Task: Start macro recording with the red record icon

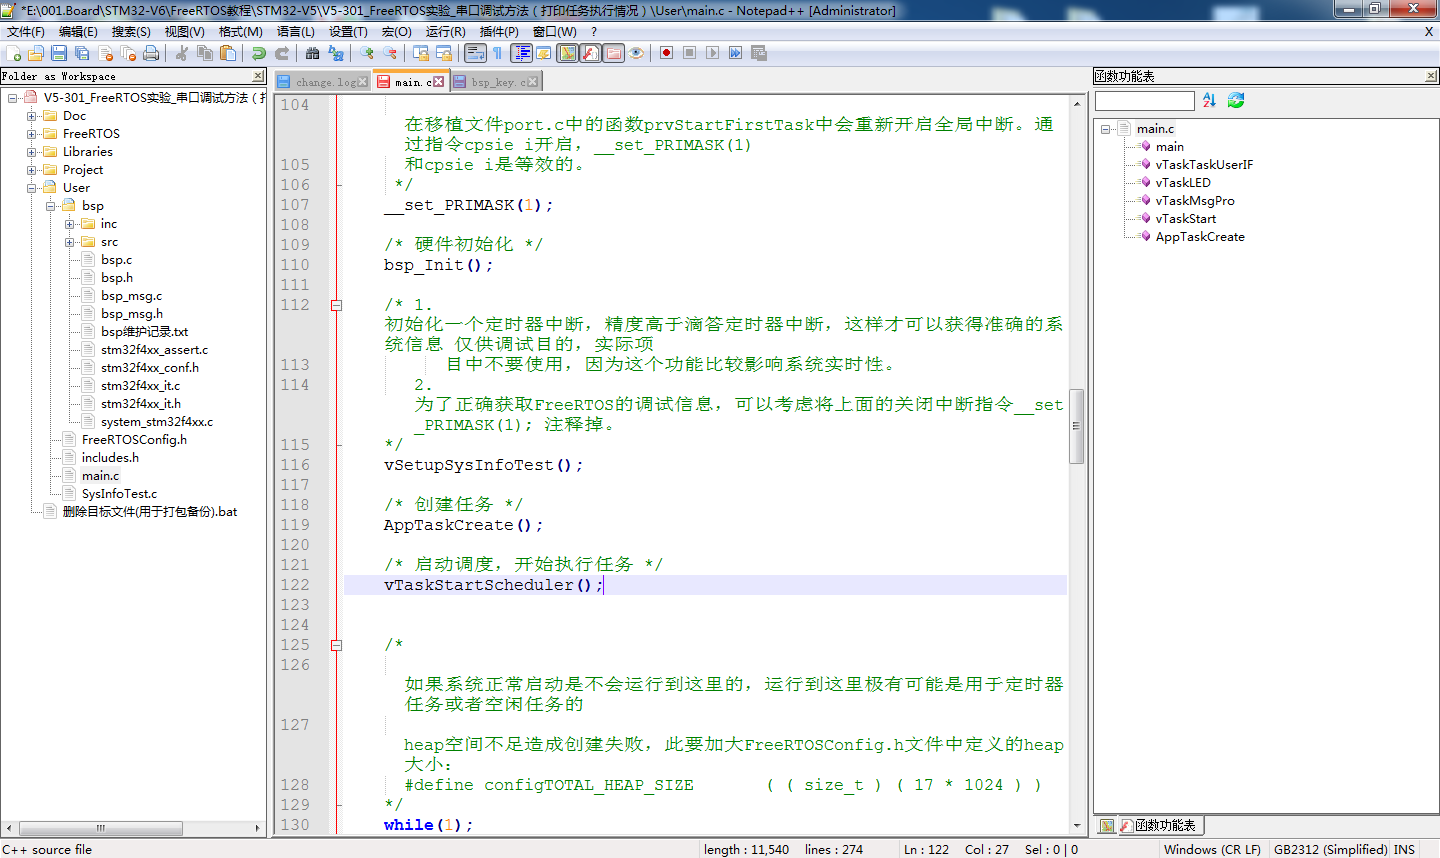Action: pos(667,53)
